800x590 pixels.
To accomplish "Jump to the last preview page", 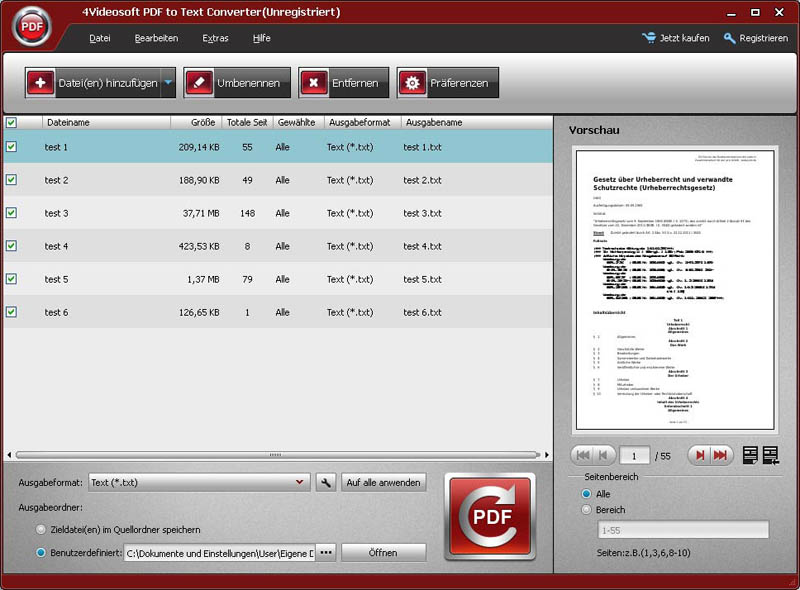I will [724, 455].
